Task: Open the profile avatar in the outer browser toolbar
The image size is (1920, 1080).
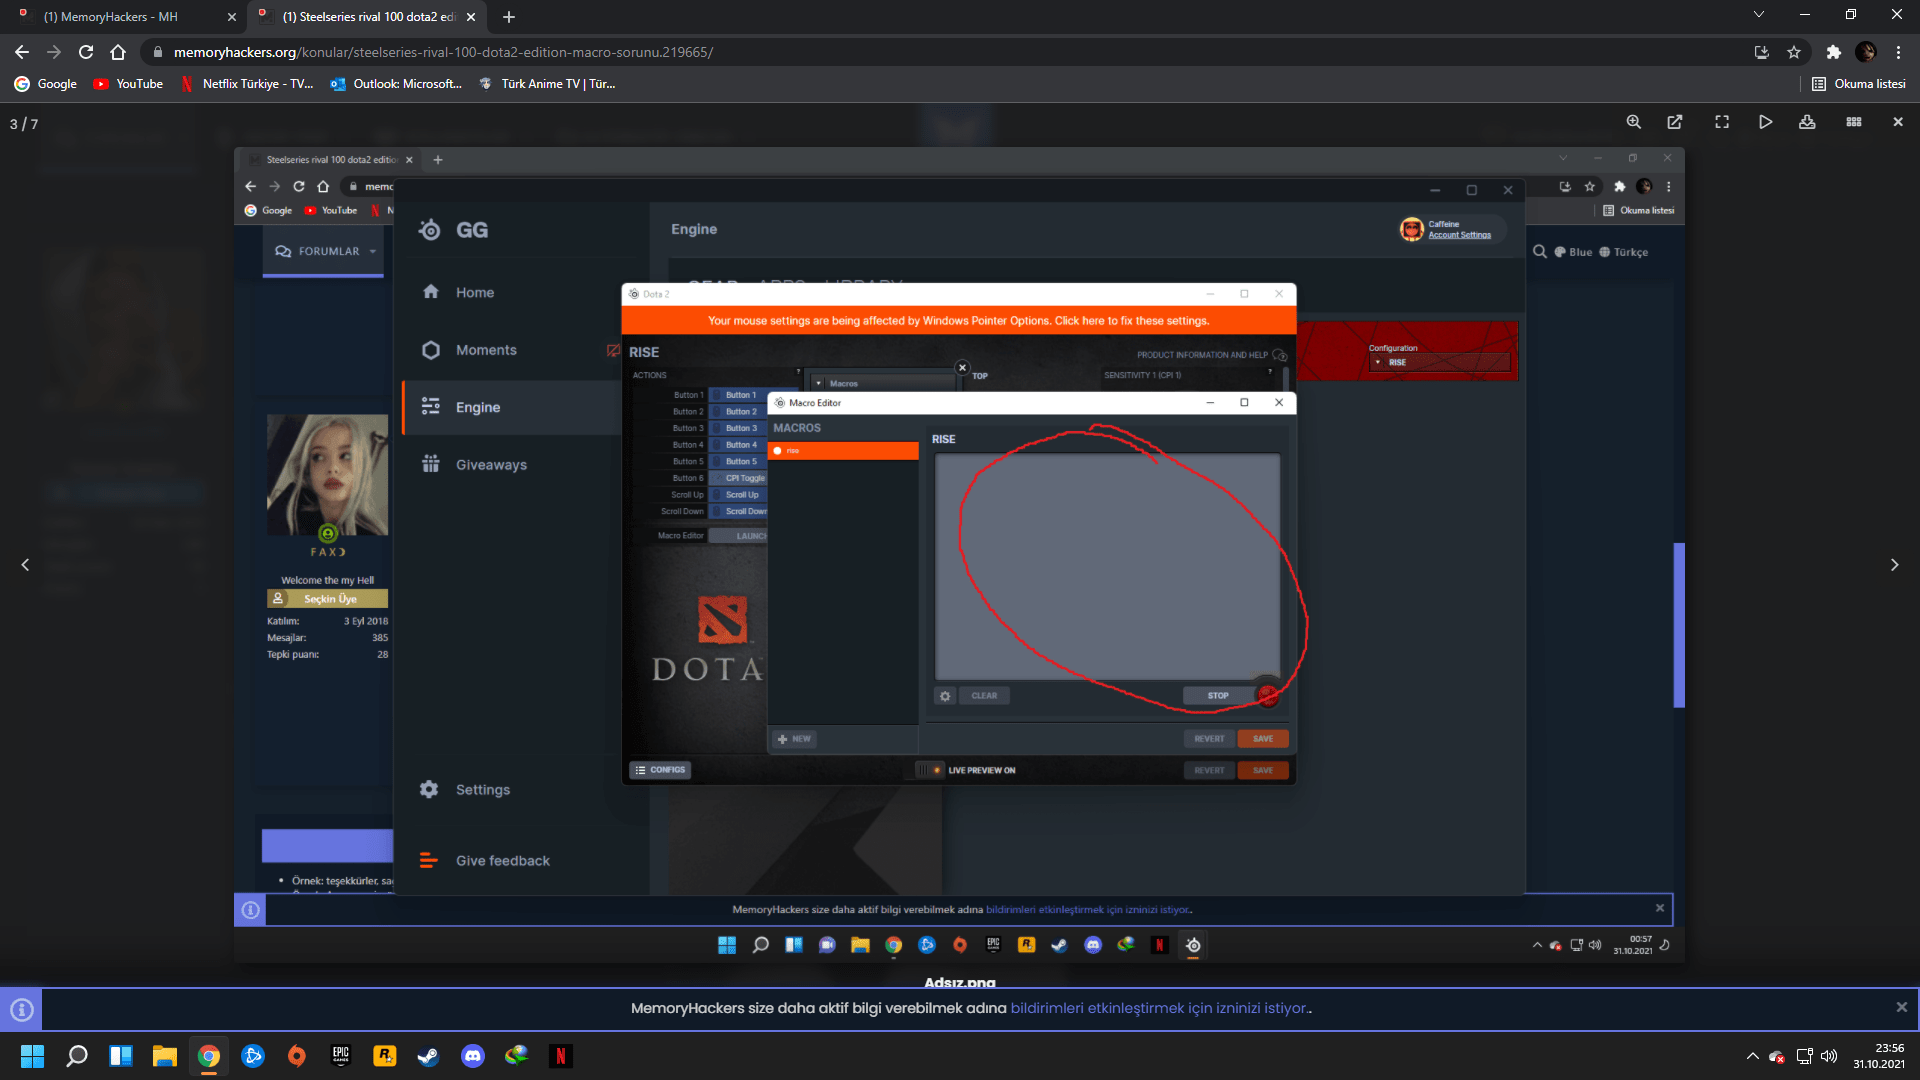Action: [1866, 52]
